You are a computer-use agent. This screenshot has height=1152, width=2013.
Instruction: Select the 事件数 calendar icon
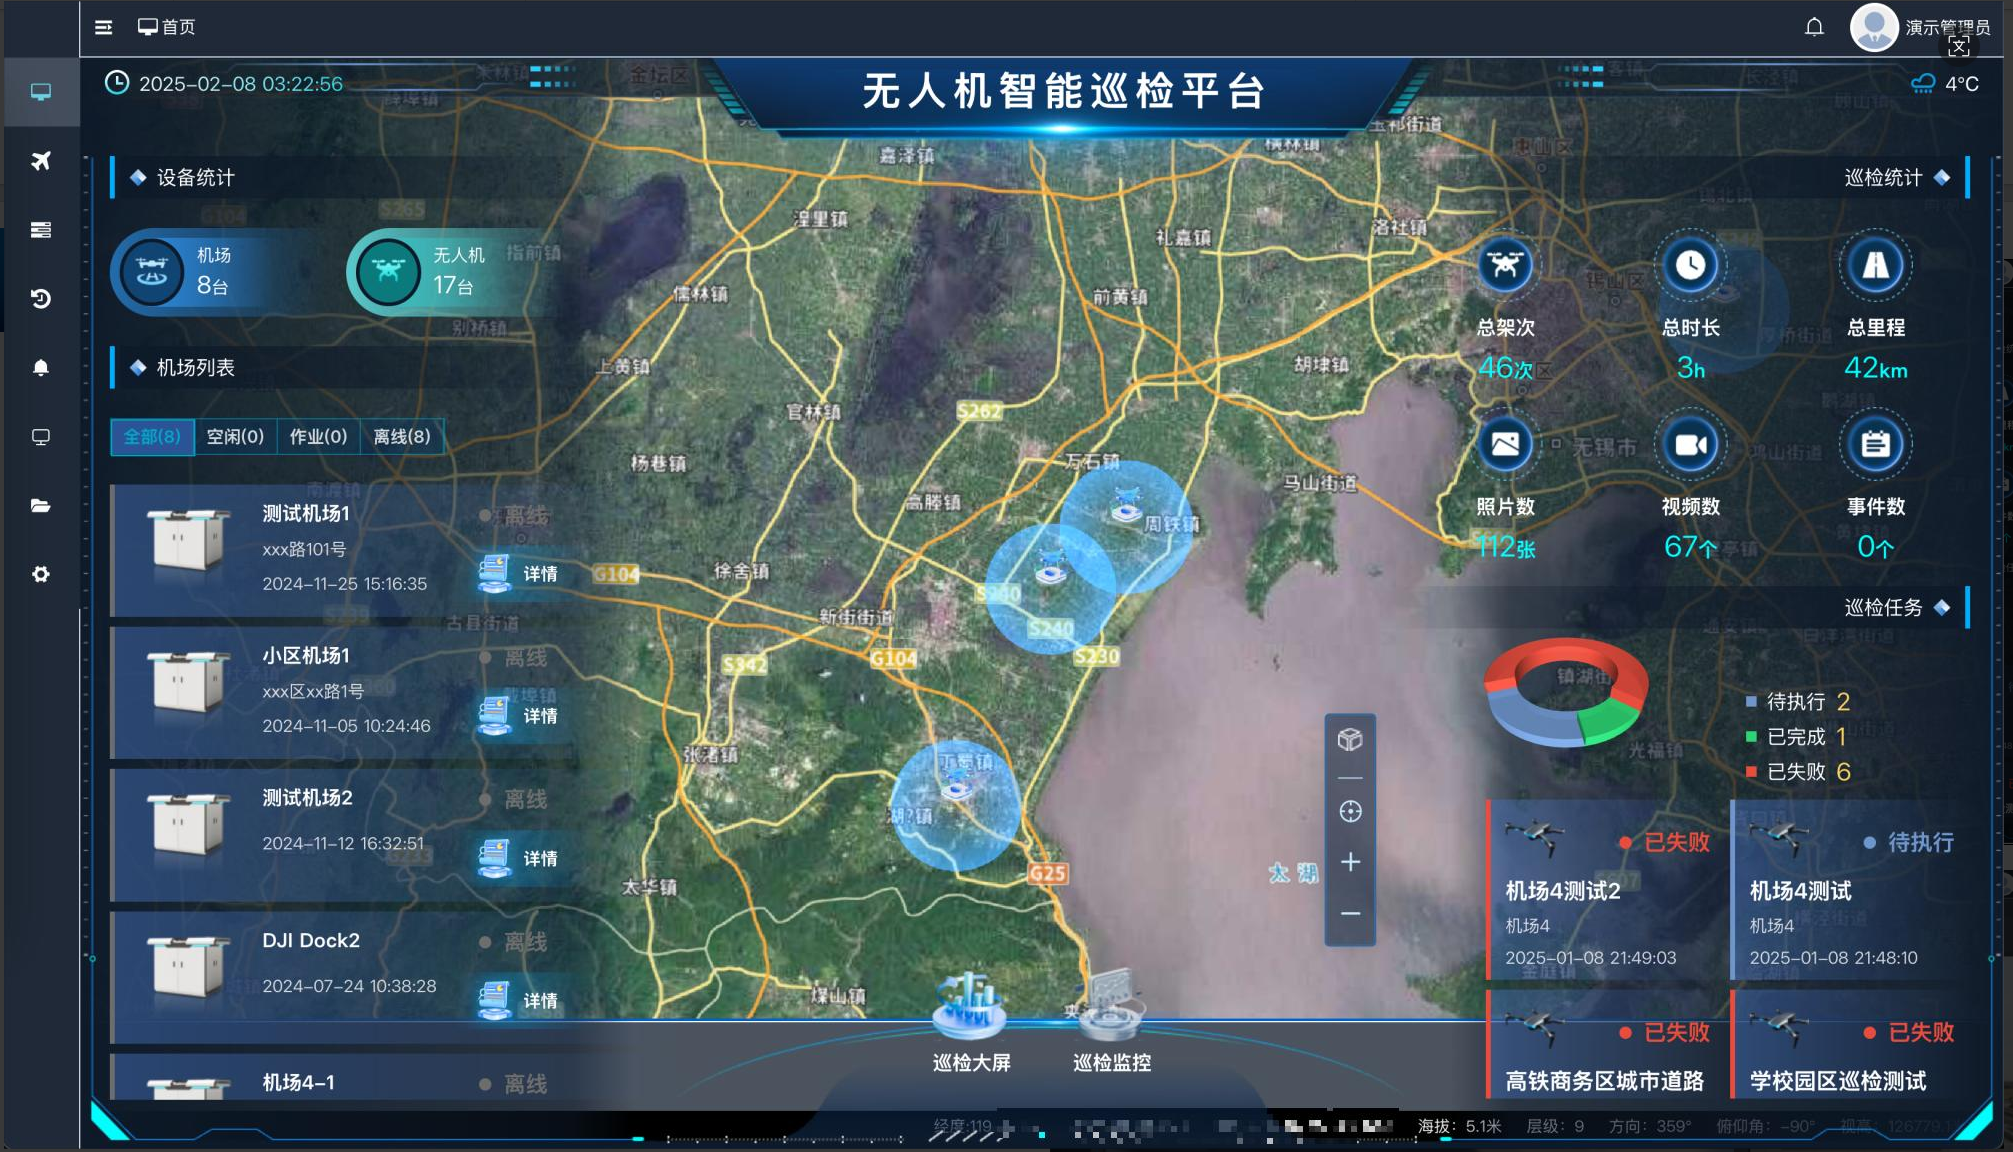pyautogui.click(x=1875, y=445)
